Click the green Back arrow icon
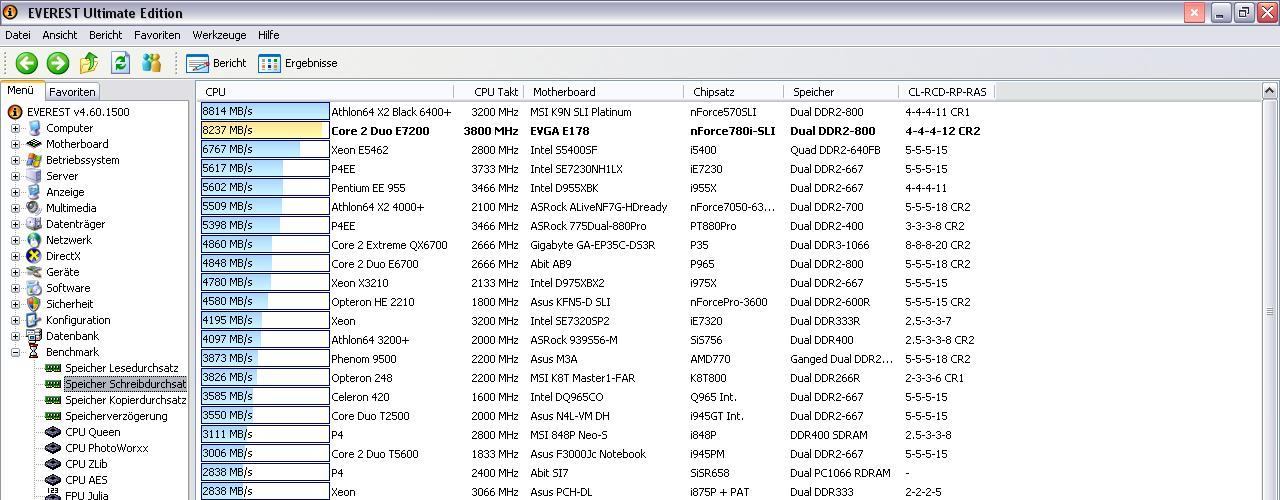The width and height of the screenshot is (1280, 500). [27, 63]
